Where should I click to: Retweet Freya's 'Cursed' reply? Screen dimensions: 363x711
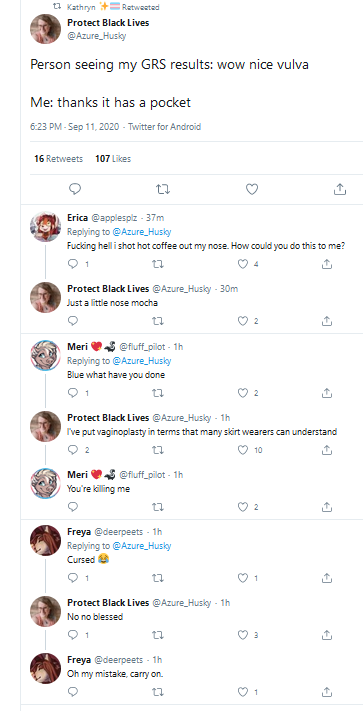coord(157,578)
